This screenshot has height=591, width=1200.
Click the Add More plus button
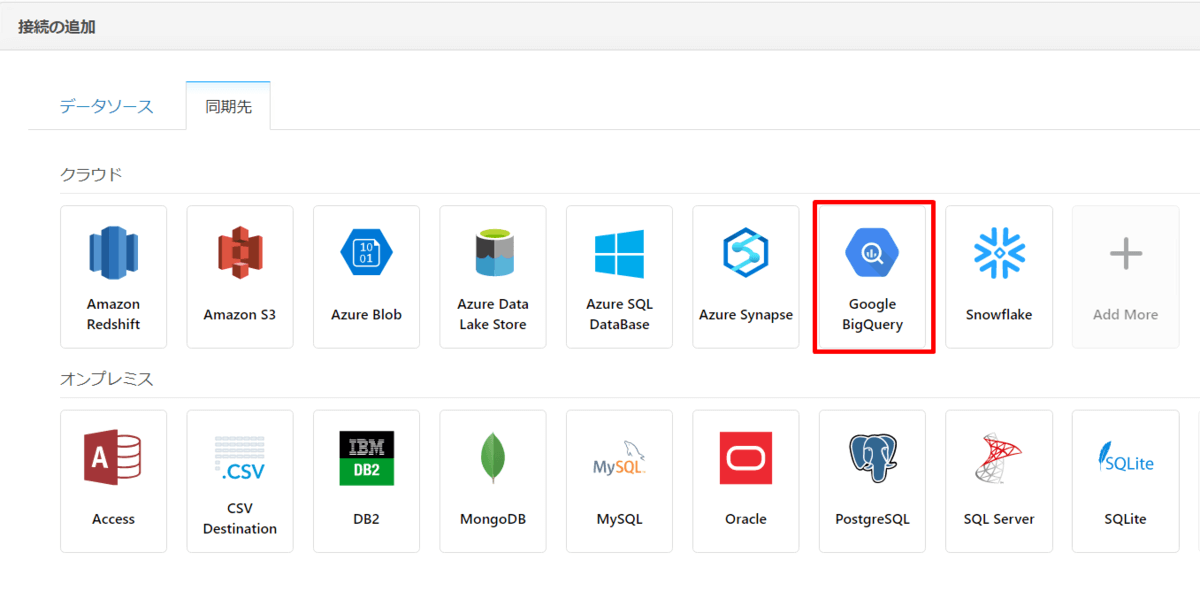pos(1125,254)
